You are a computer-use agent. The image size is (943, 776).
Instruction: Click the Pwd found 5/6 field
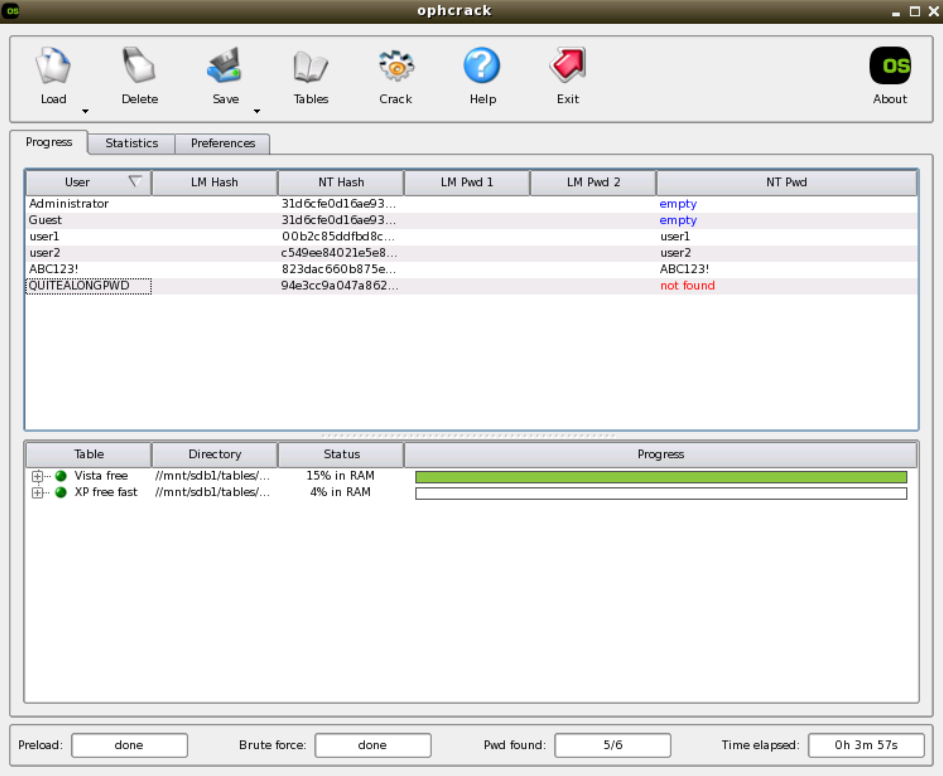612,745
